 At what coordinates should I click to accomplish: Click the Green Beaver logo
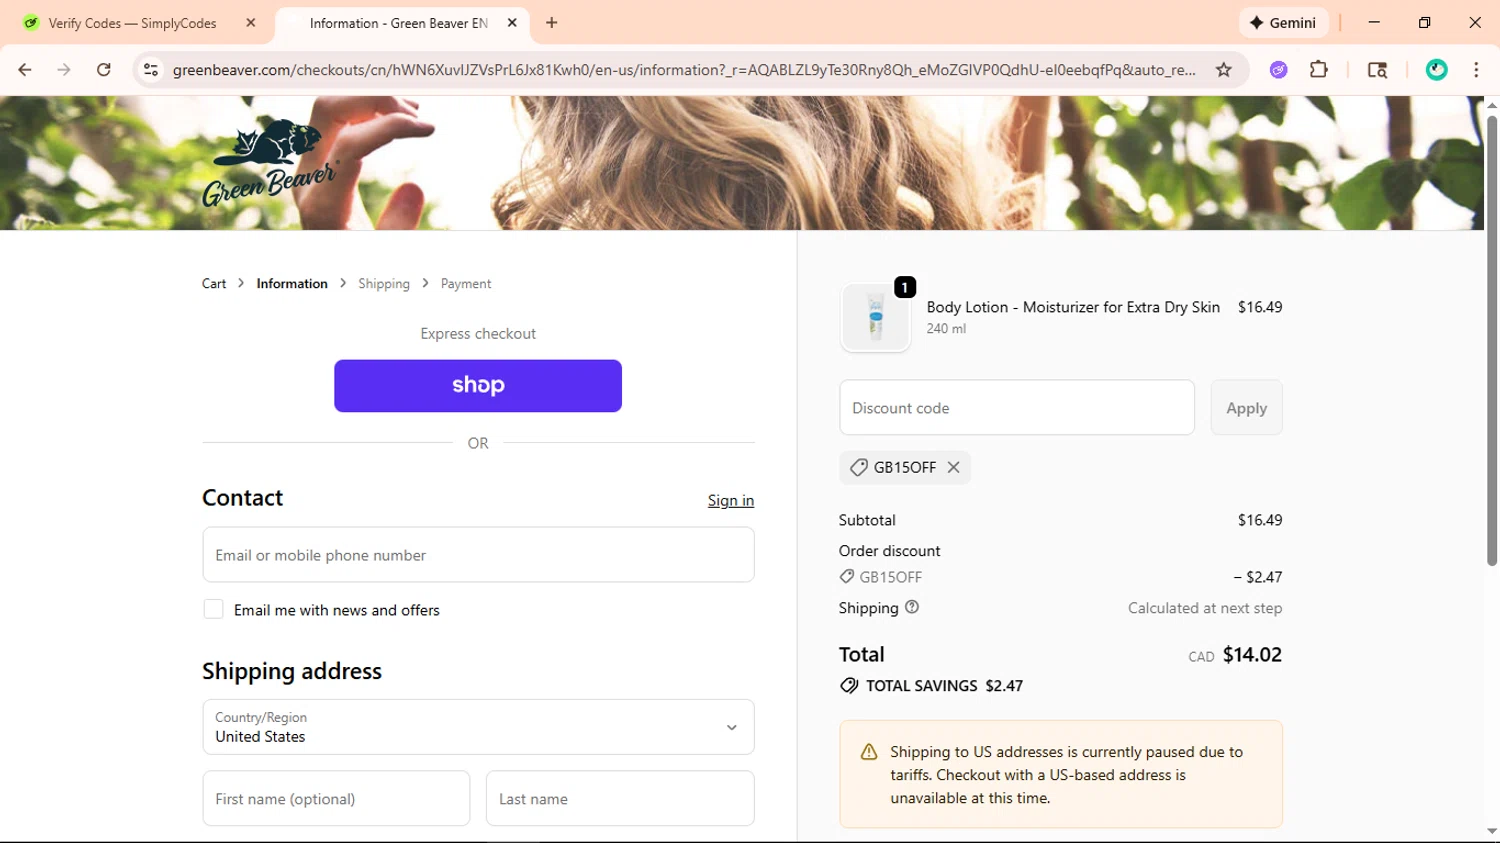pos(272,163)
